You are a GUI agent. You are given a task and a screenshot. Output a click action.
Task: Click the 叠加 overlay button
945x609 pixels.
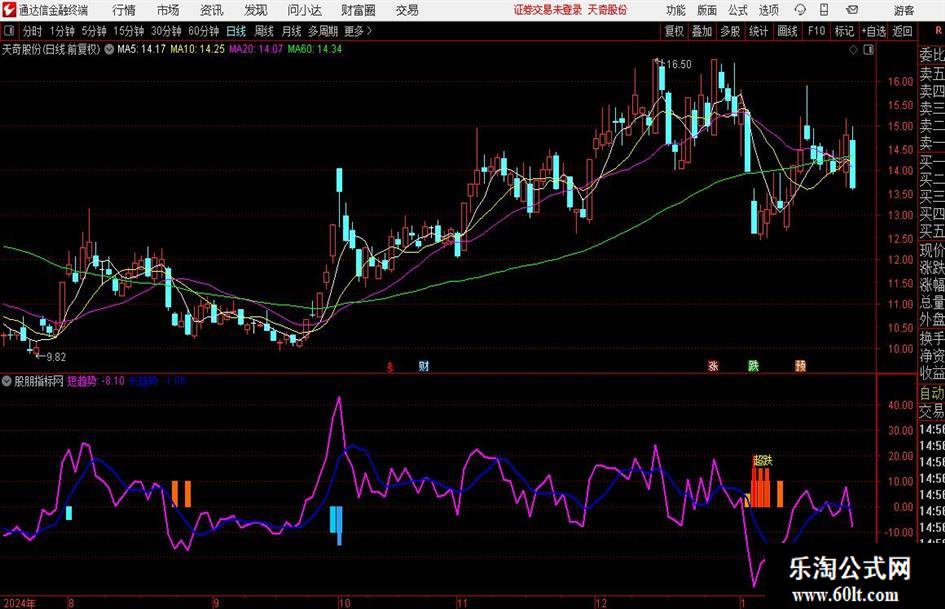702,31
